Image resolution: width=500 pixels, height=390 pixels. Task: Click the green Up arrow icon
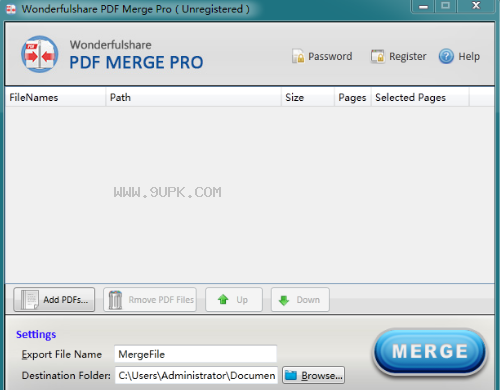[x=223, y=299]
